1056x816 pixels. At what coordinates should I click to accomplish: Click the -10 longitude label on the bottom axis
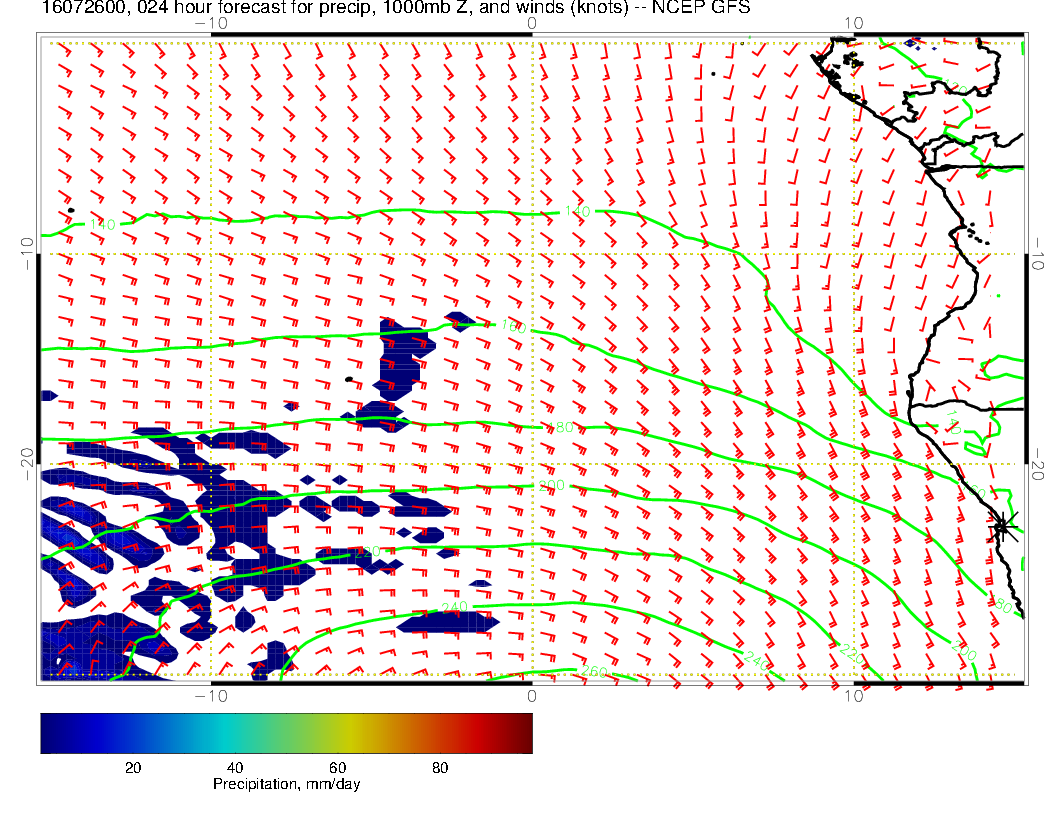[211, 695]
